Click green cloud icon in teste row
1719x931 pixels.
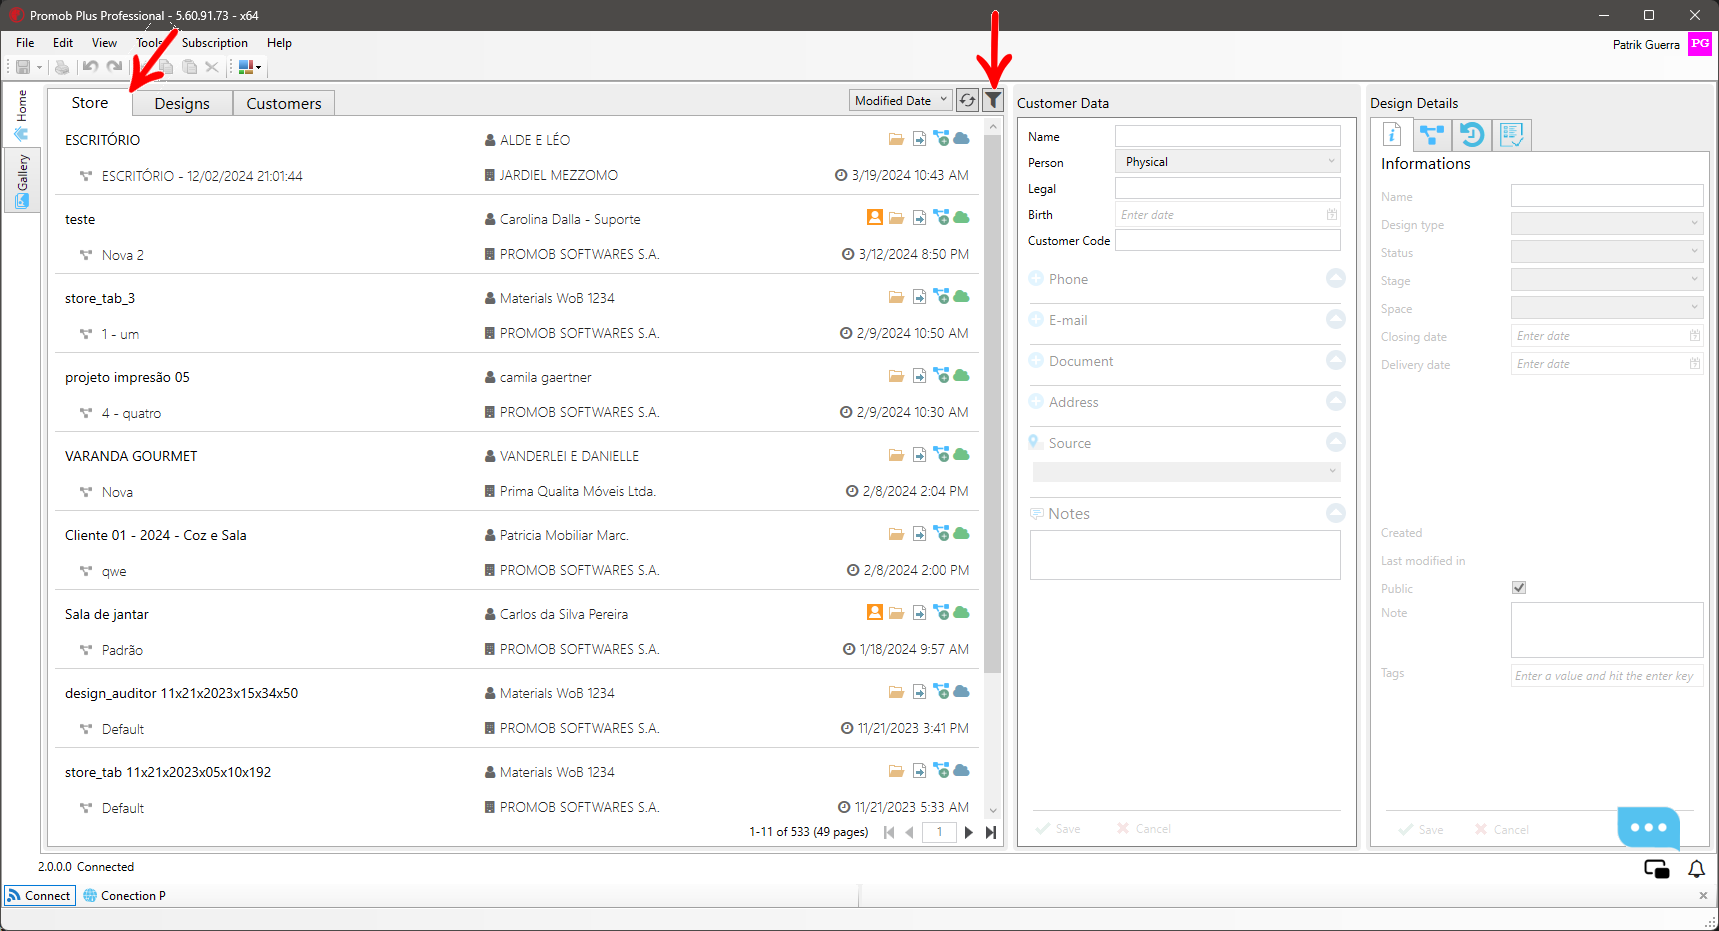pyautogui.click(x=961, y=217)
